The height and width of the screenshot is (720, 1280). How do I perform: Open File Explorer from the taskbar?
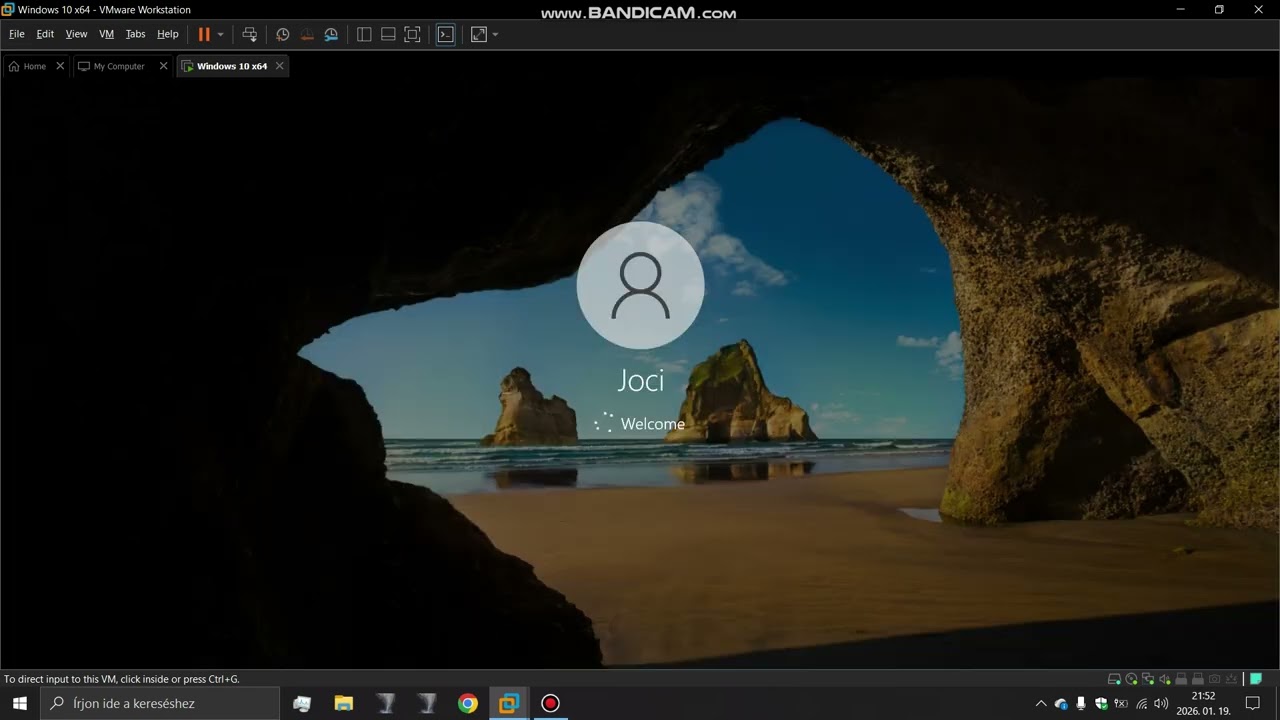pyautogui.click(x=344, y=703)
